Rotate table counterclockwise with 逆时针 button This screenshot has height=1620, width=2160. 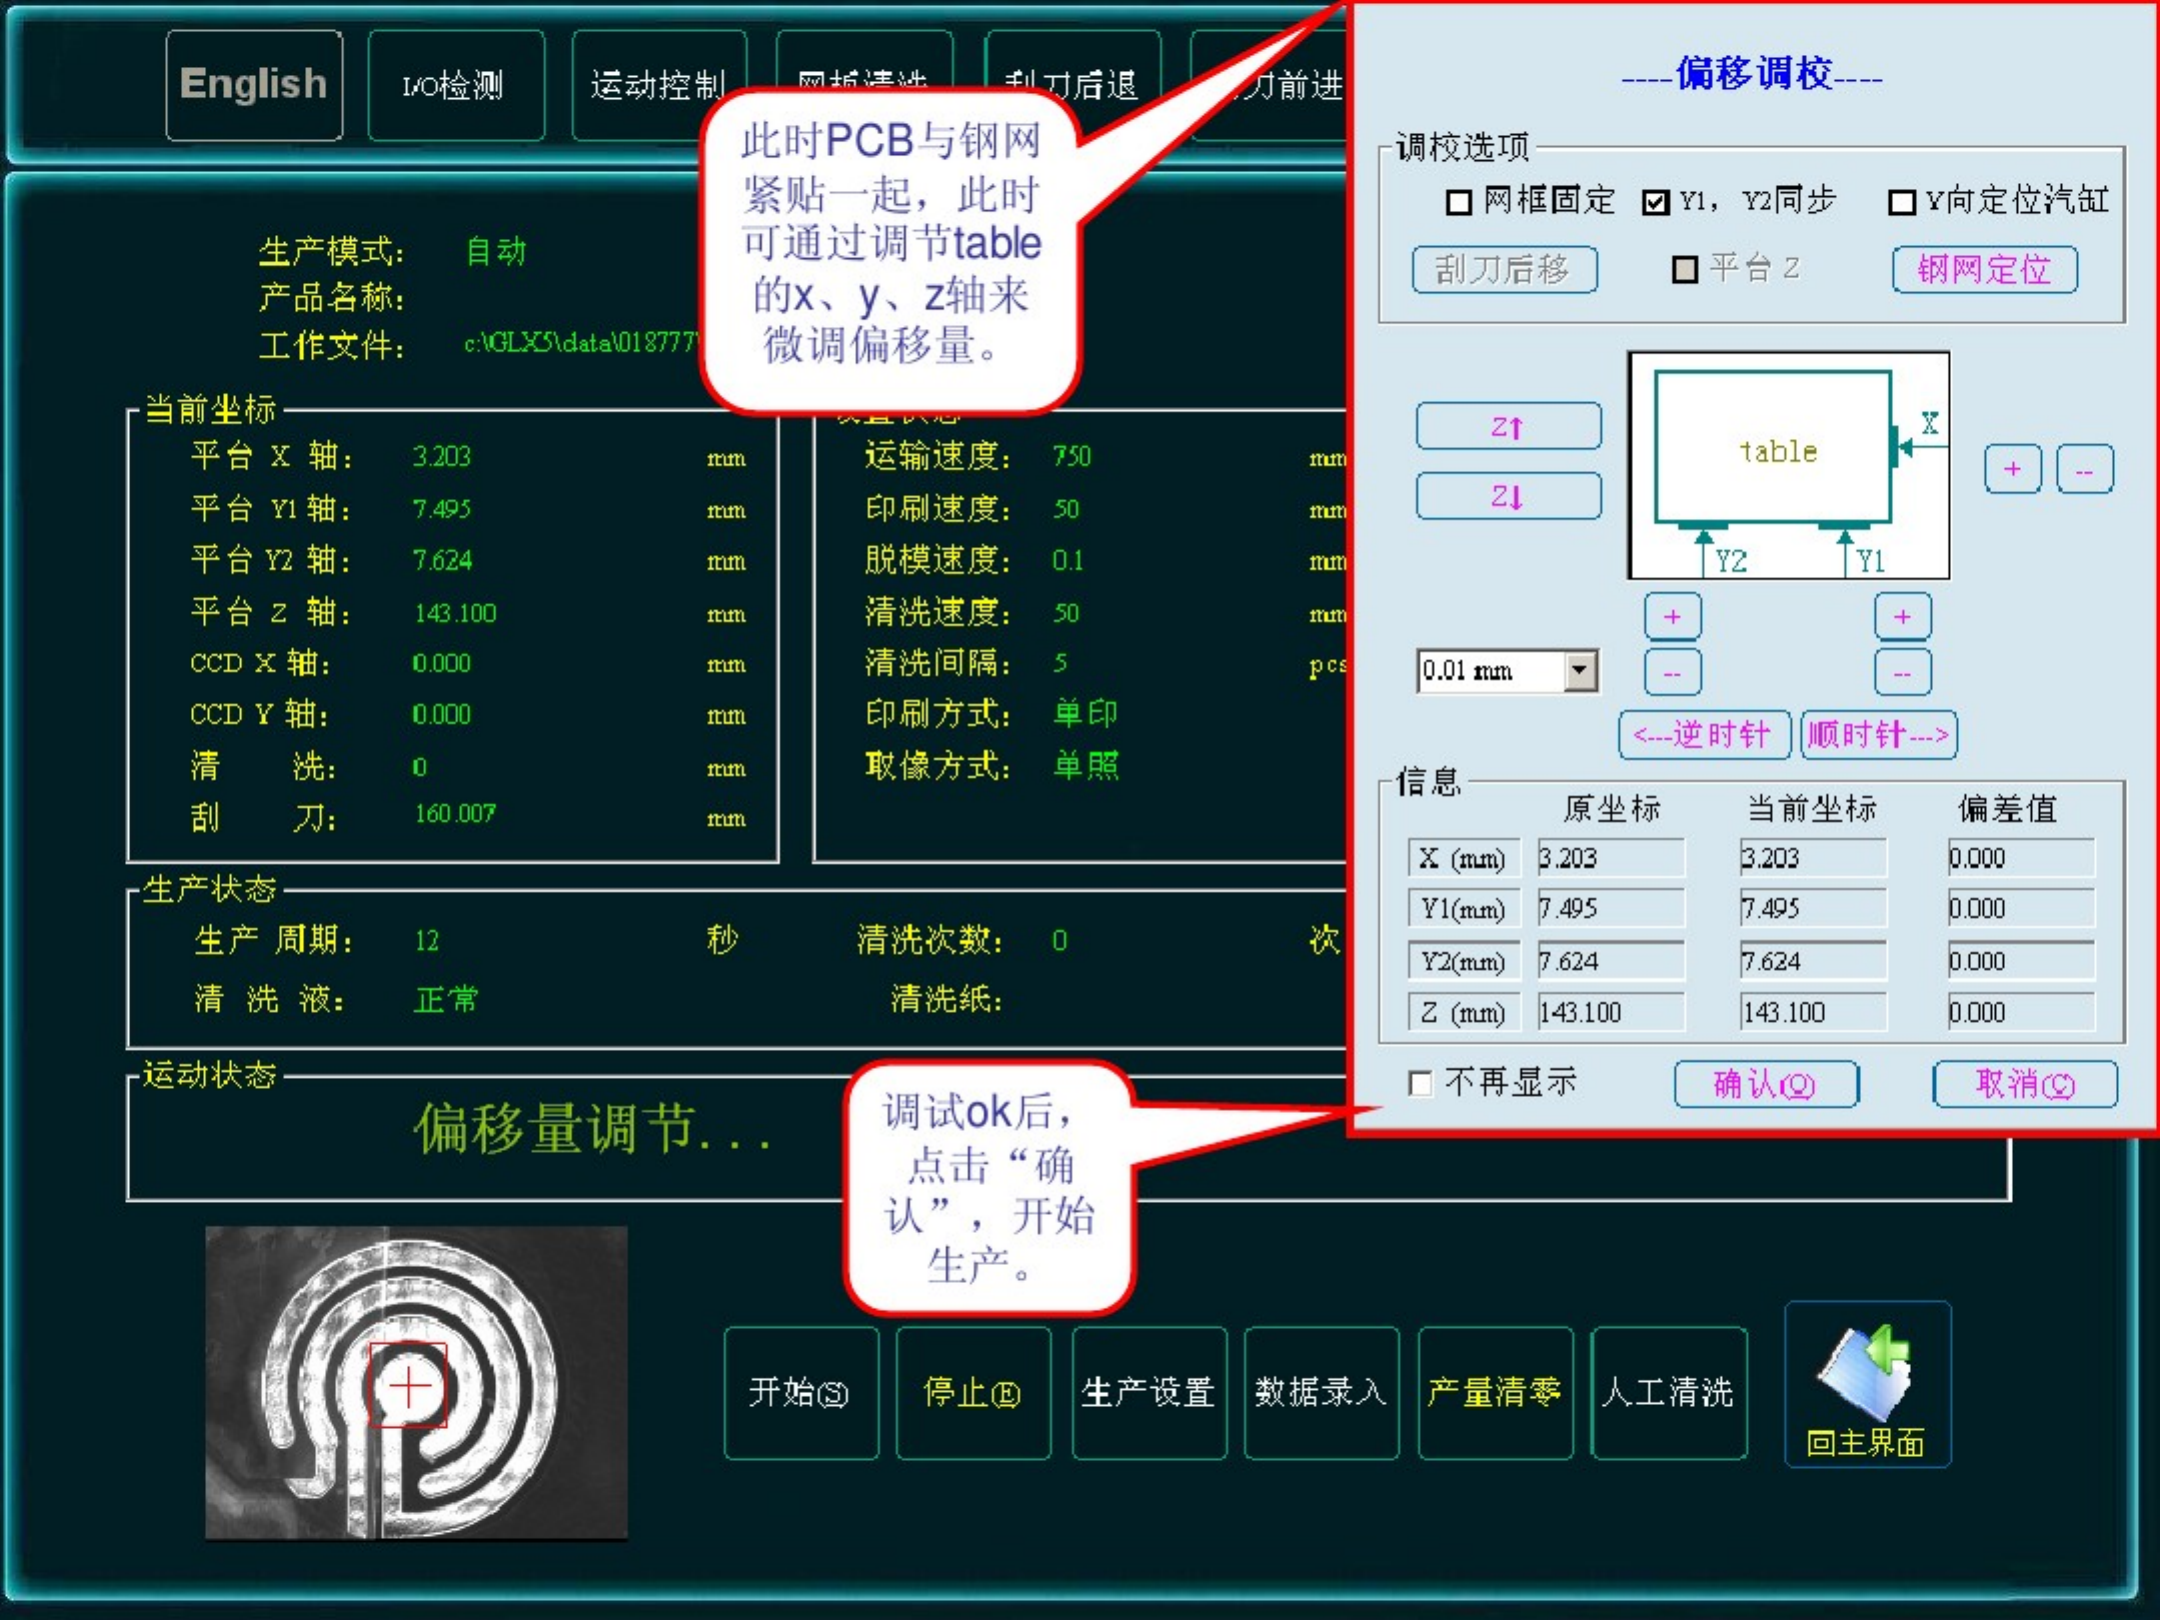click(1705, 736)
